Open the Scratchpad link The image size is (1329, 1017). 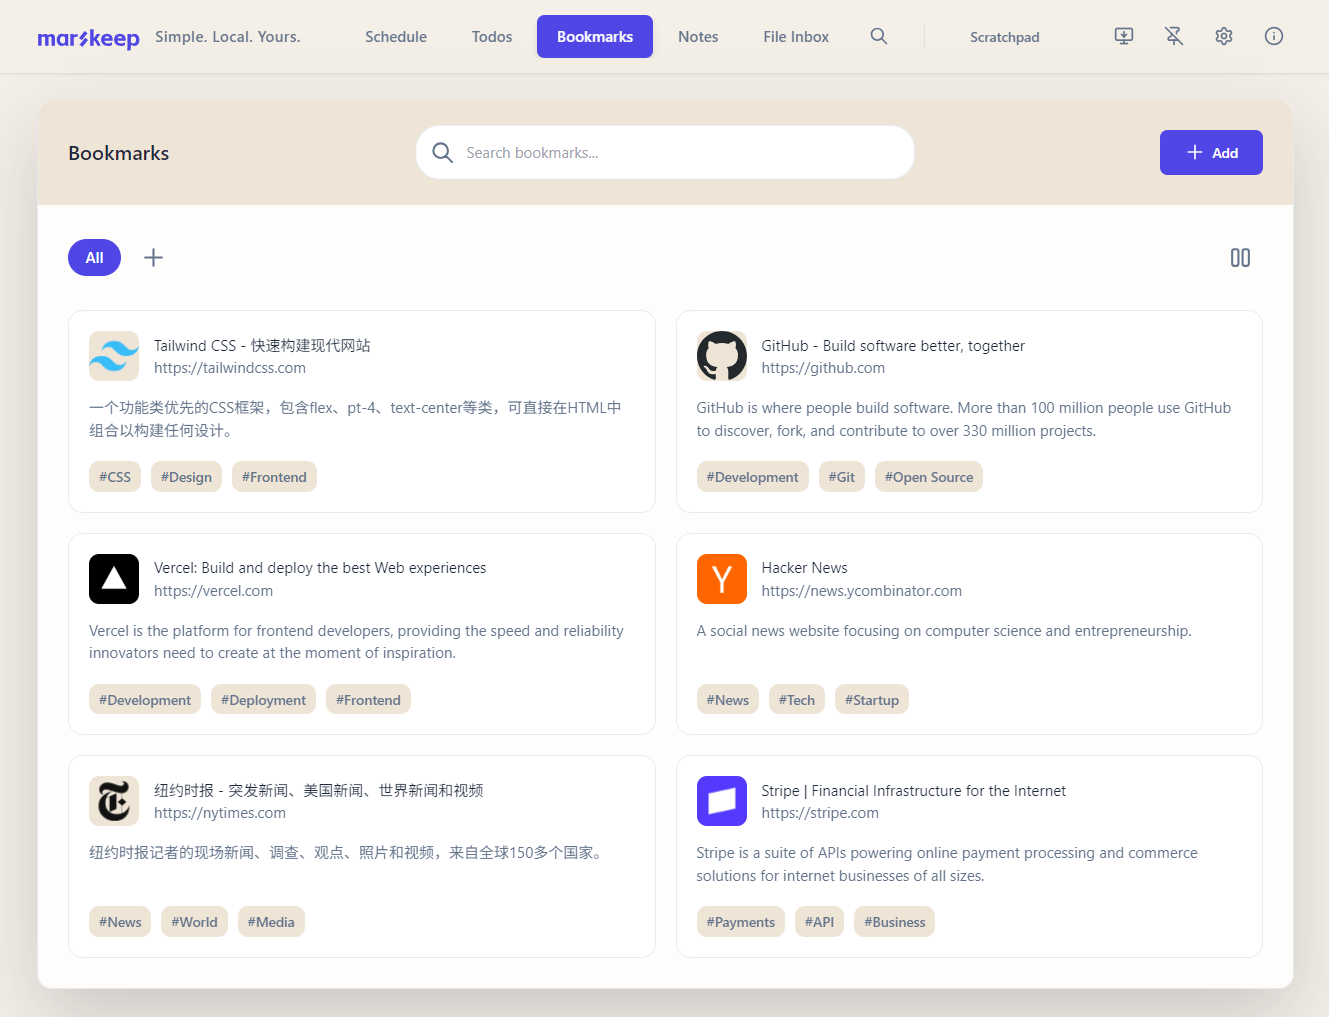click(1005, 37)
